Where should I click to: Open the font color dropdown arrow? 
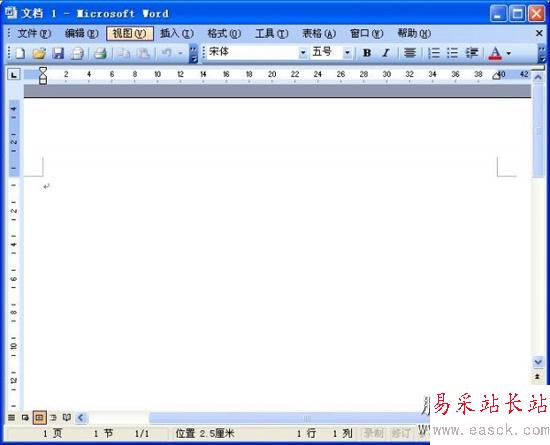point(509,53)
